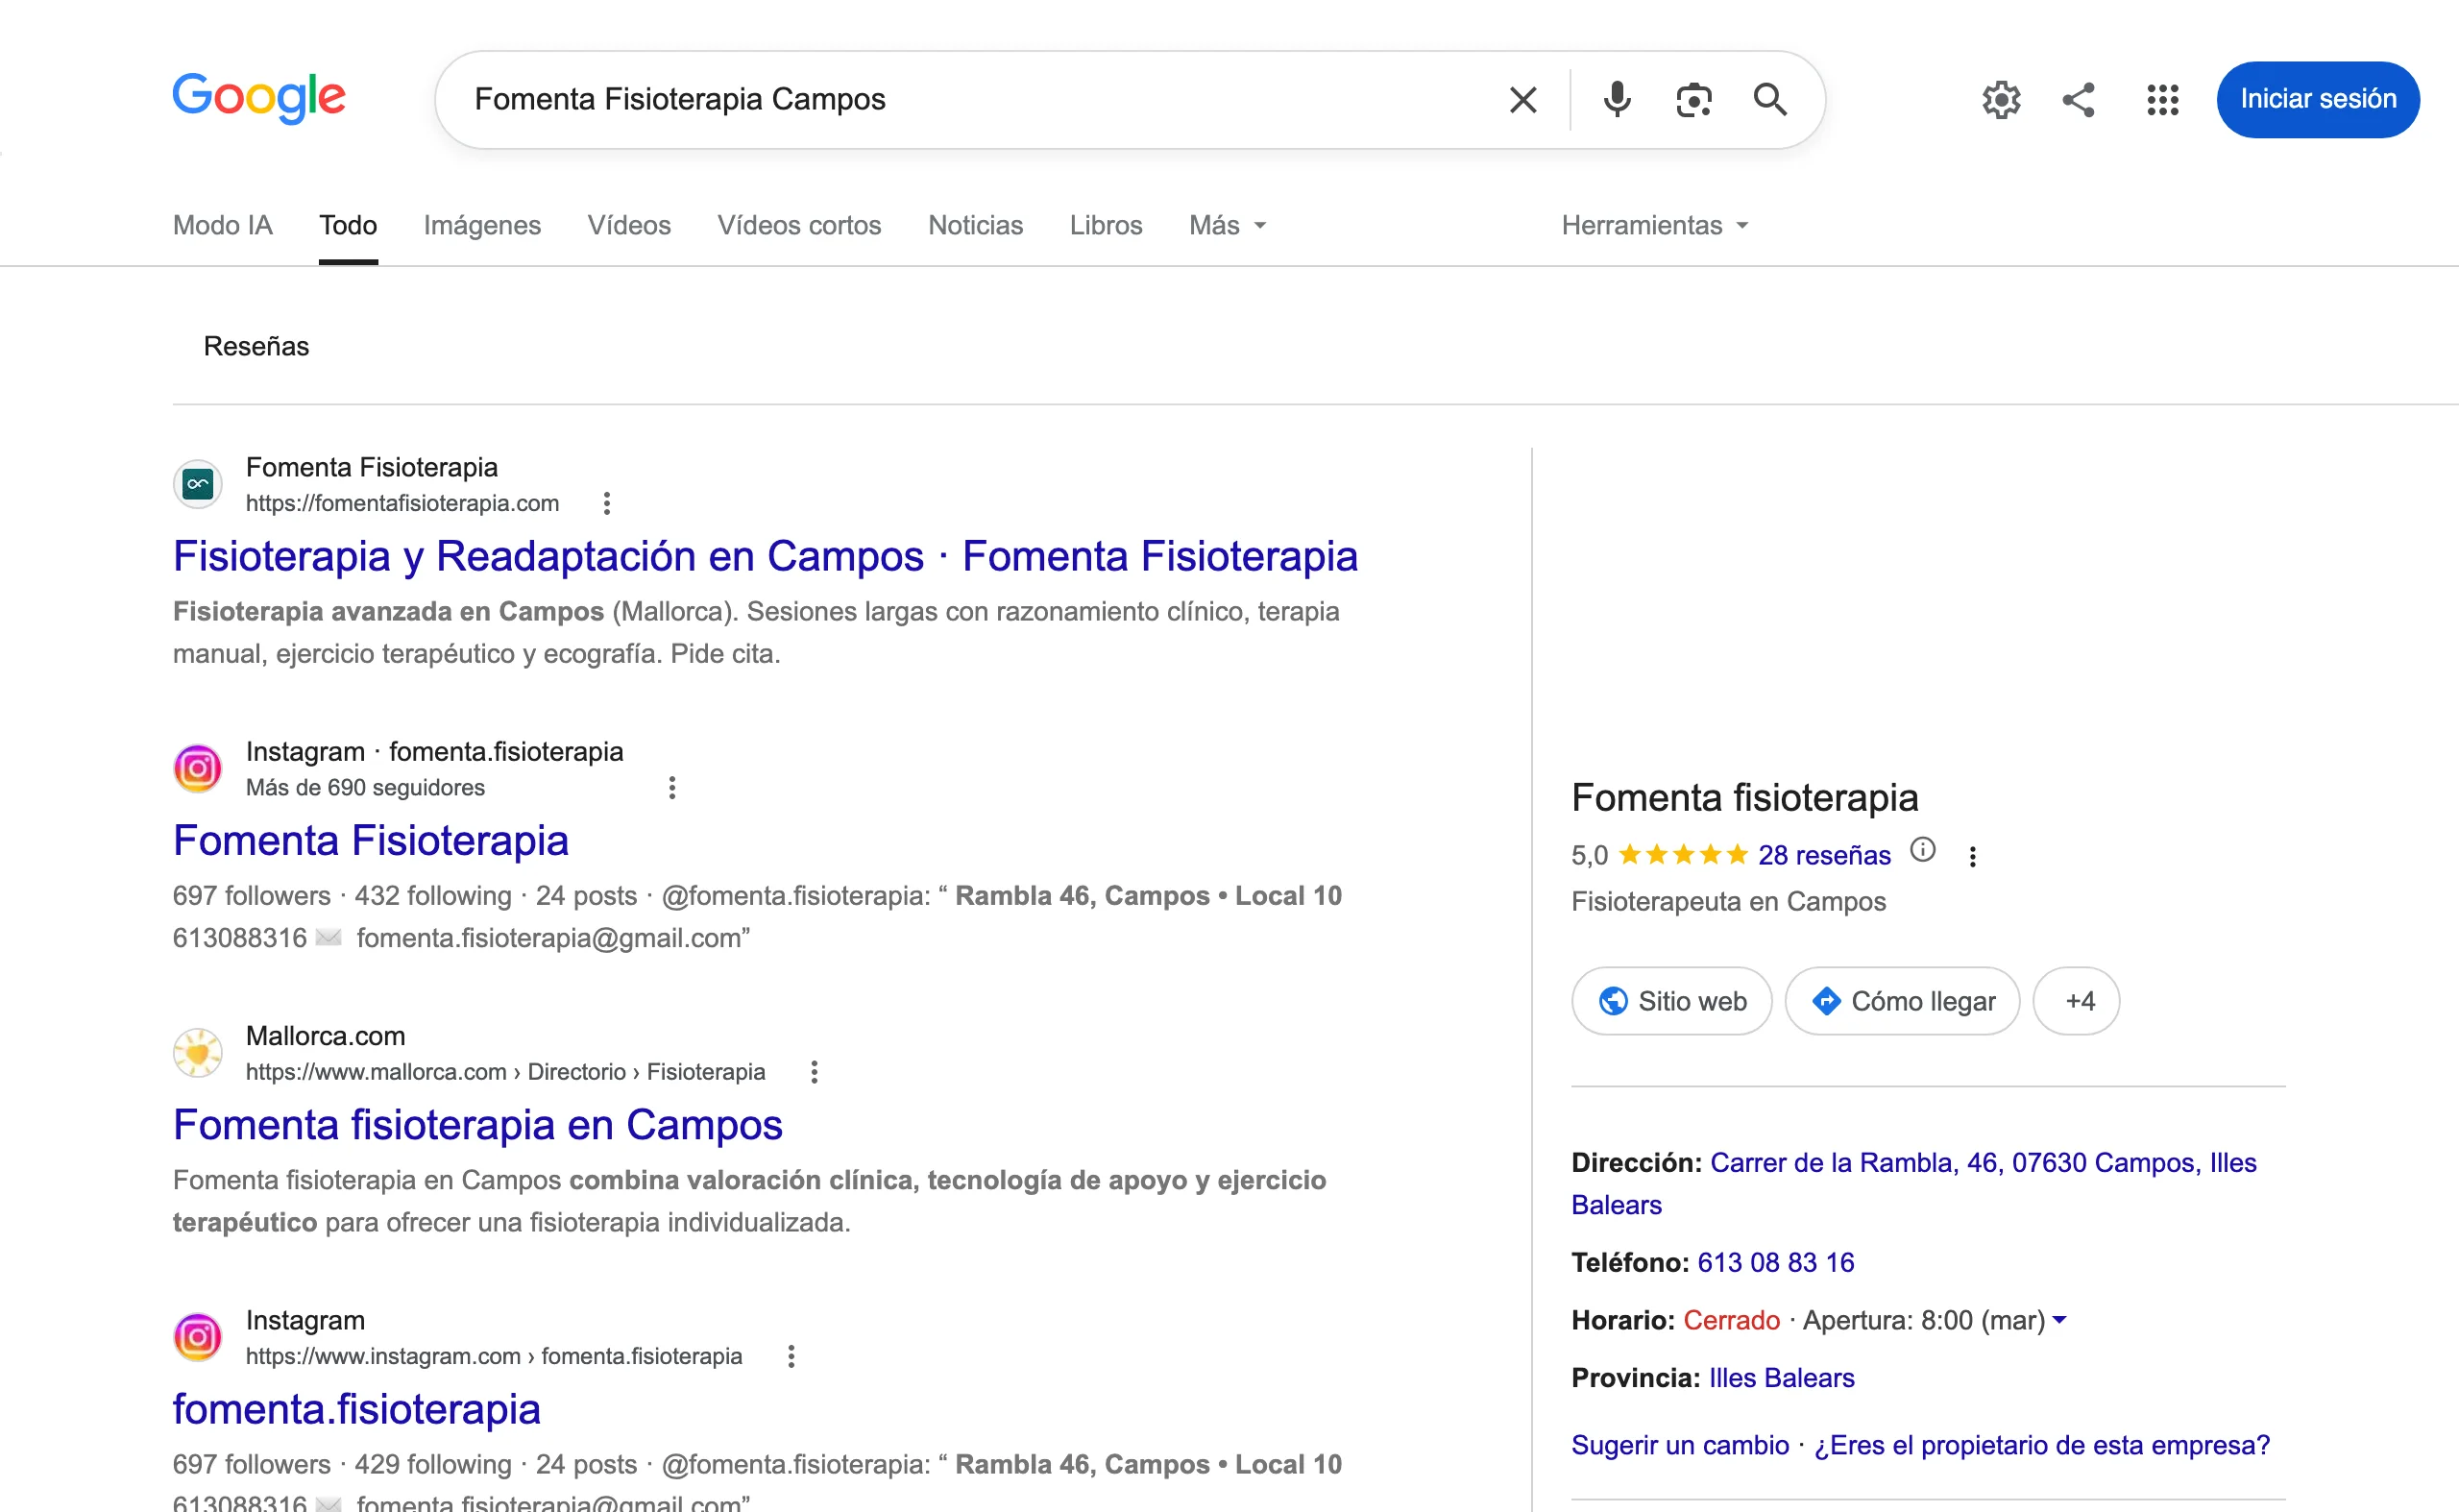Click Instagram favicon beside Más de 690 seguidores
The height and width of the screenshot is (1512, 2459).
(x=198, y=768)
